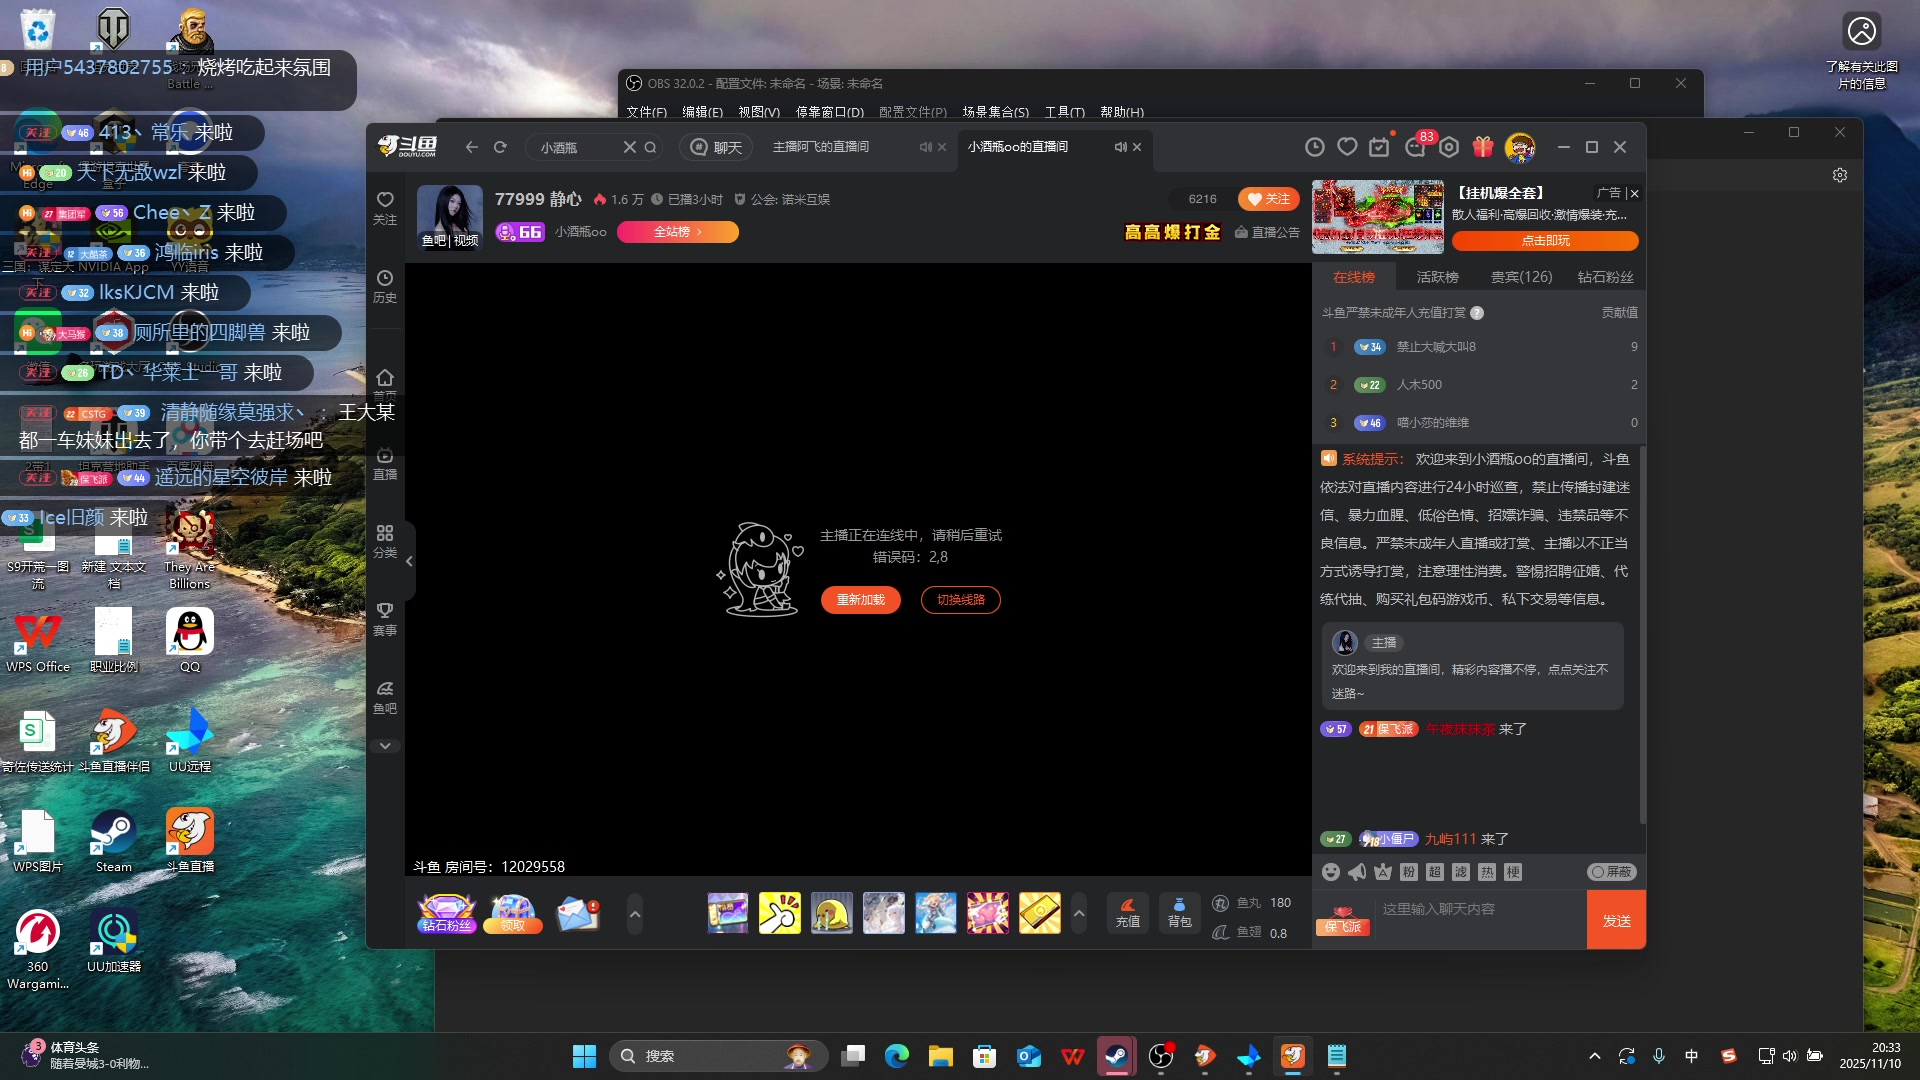Expand the gift list chevron
The image size is (1920, 1080).
1078,913
